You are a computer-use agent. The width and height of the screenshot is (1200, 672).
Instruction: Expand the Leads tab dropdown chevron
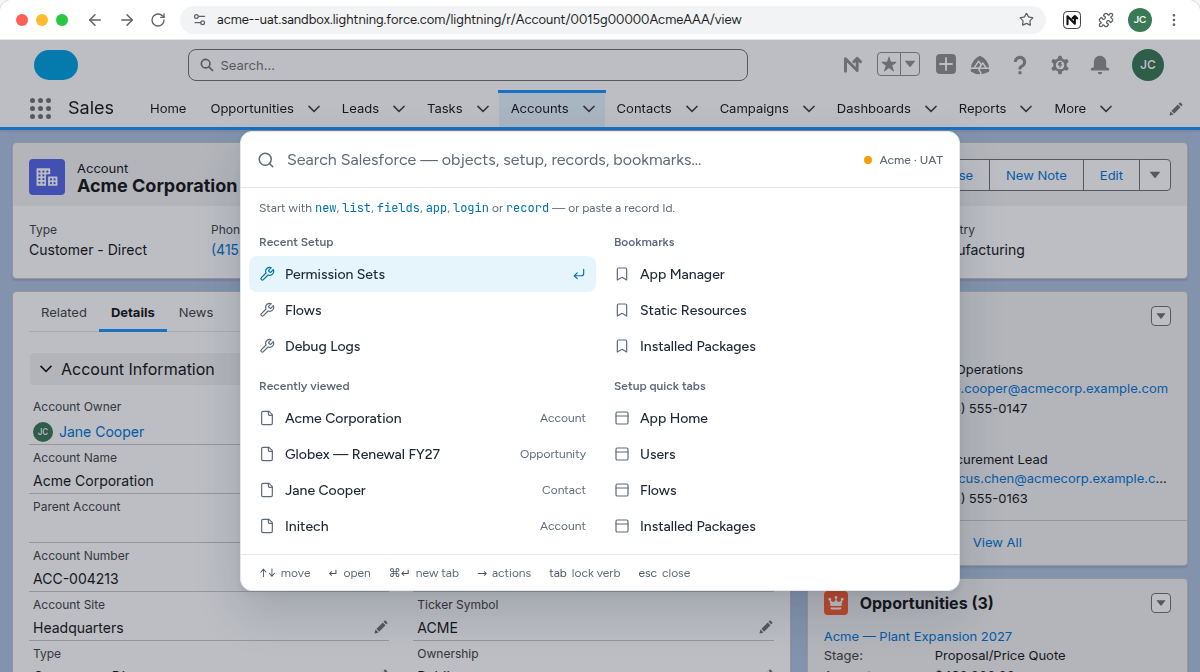pos(399,108)
